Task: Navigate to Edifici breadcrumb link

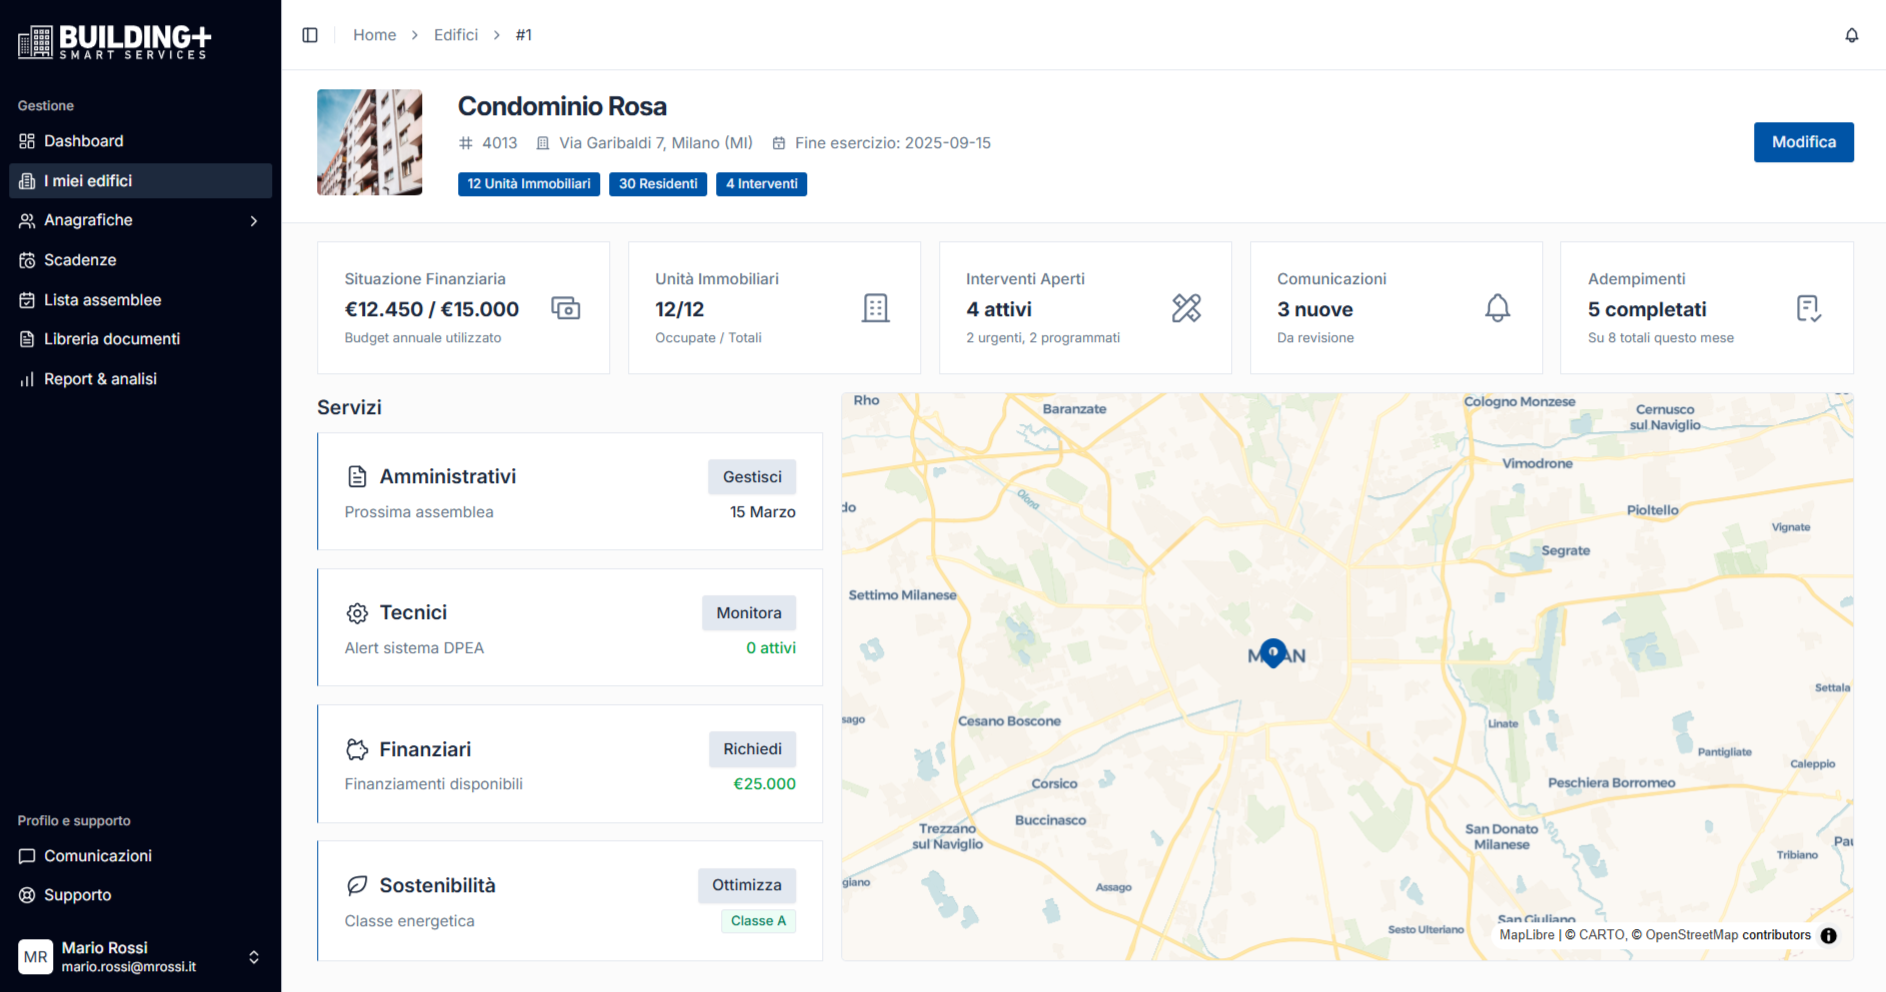Action: point(455,35)
